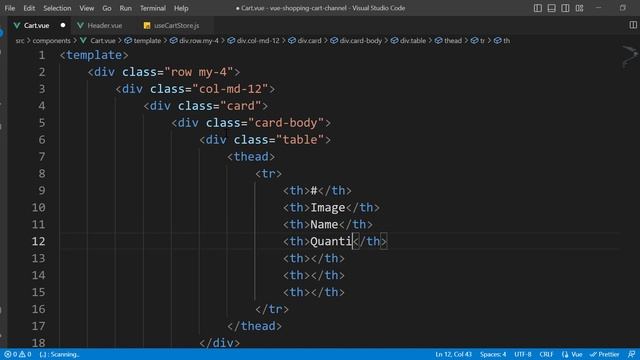Click the word Image in the th
The height and width of the screenshot is (360, 640).
pos(328,208)
